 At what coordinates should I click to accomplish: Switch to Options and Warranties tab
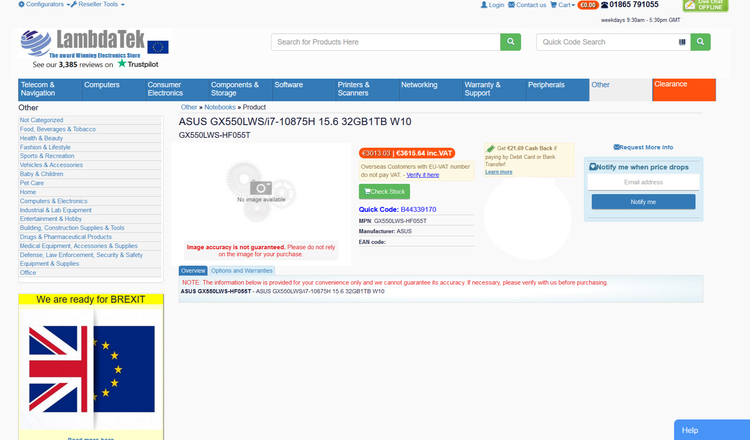tap(242, 271)
